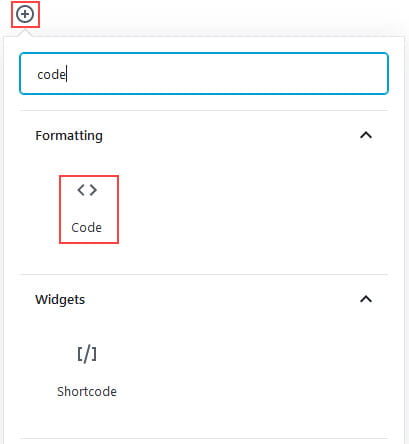The image size is (409, 444).
Task: Click the Code block label text
Action: point(87,228)
